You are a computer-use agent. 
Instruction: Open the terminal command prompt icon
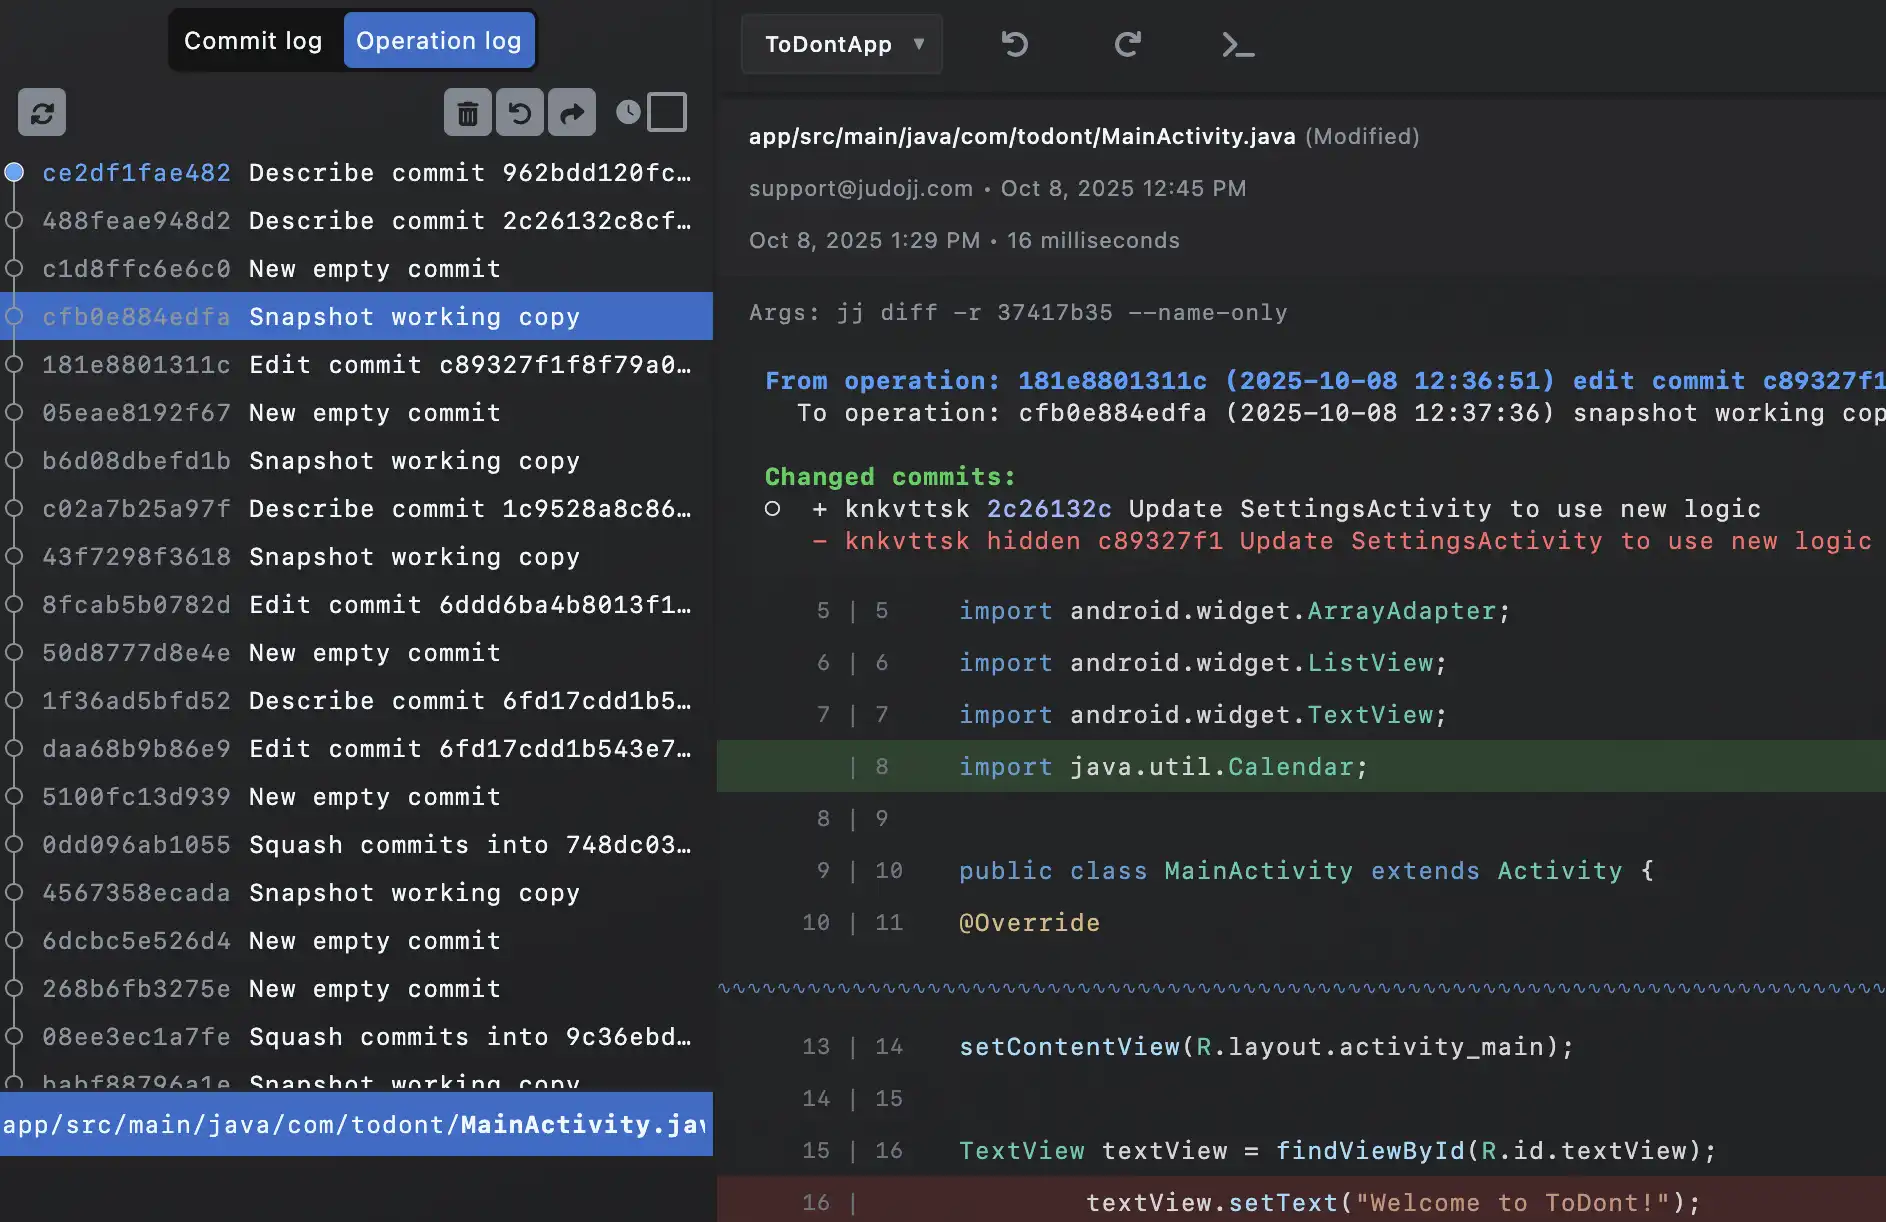[1237, 44]
